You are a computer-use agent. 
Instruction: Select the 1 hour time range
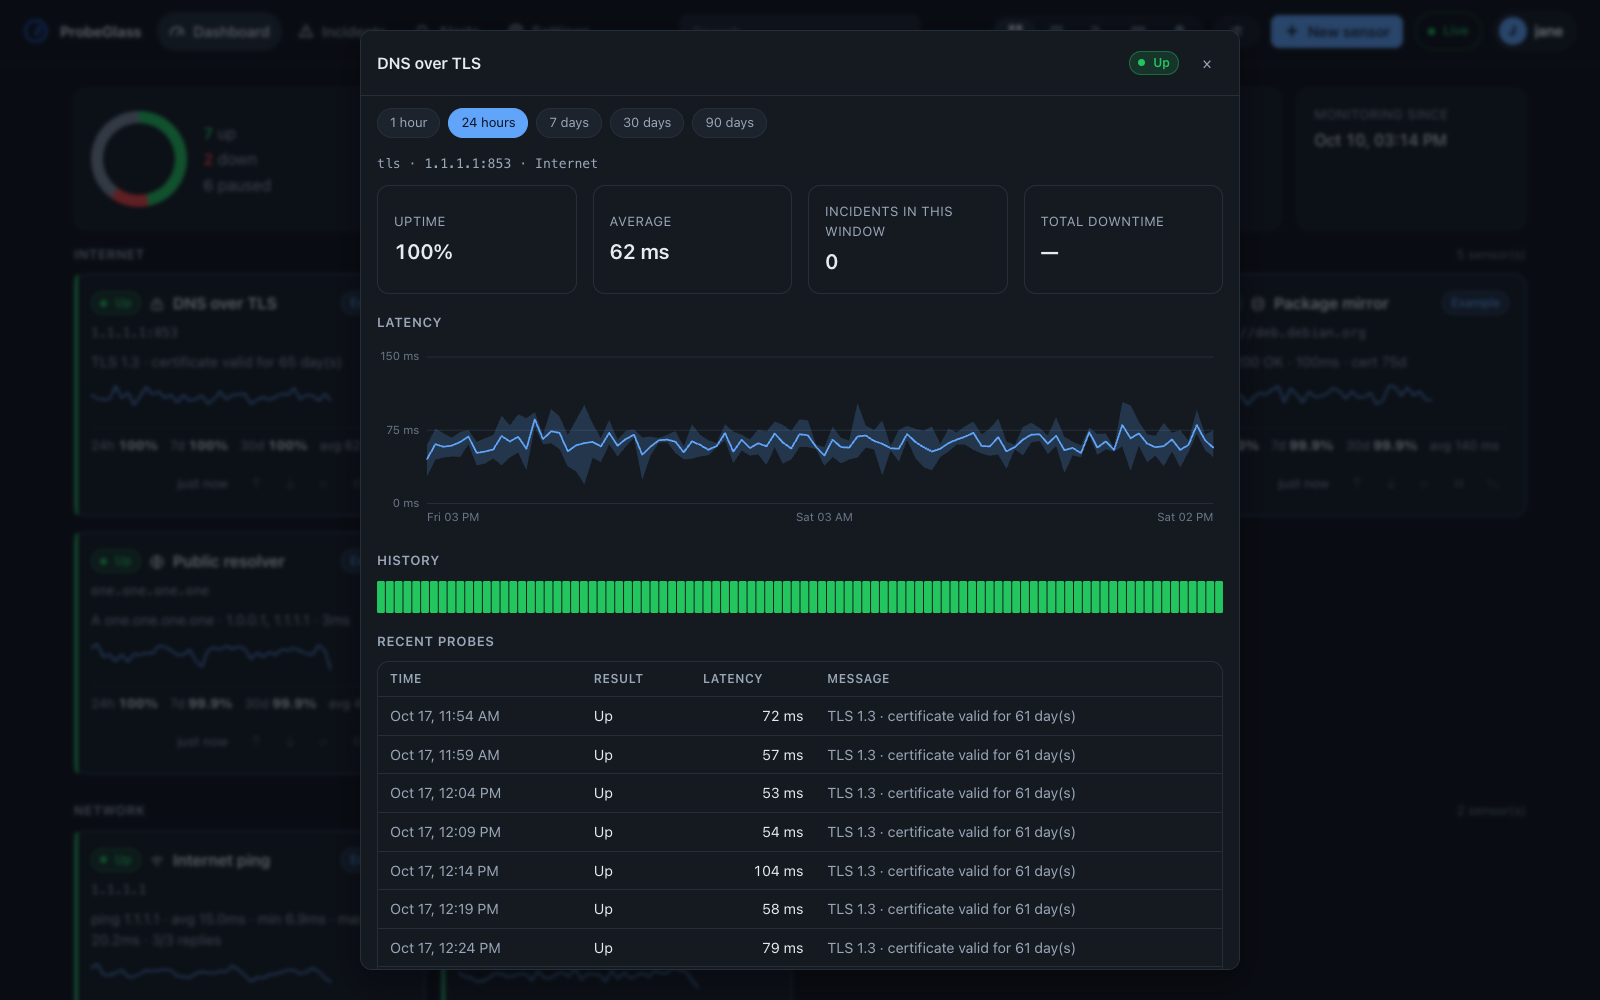(408, 123)
